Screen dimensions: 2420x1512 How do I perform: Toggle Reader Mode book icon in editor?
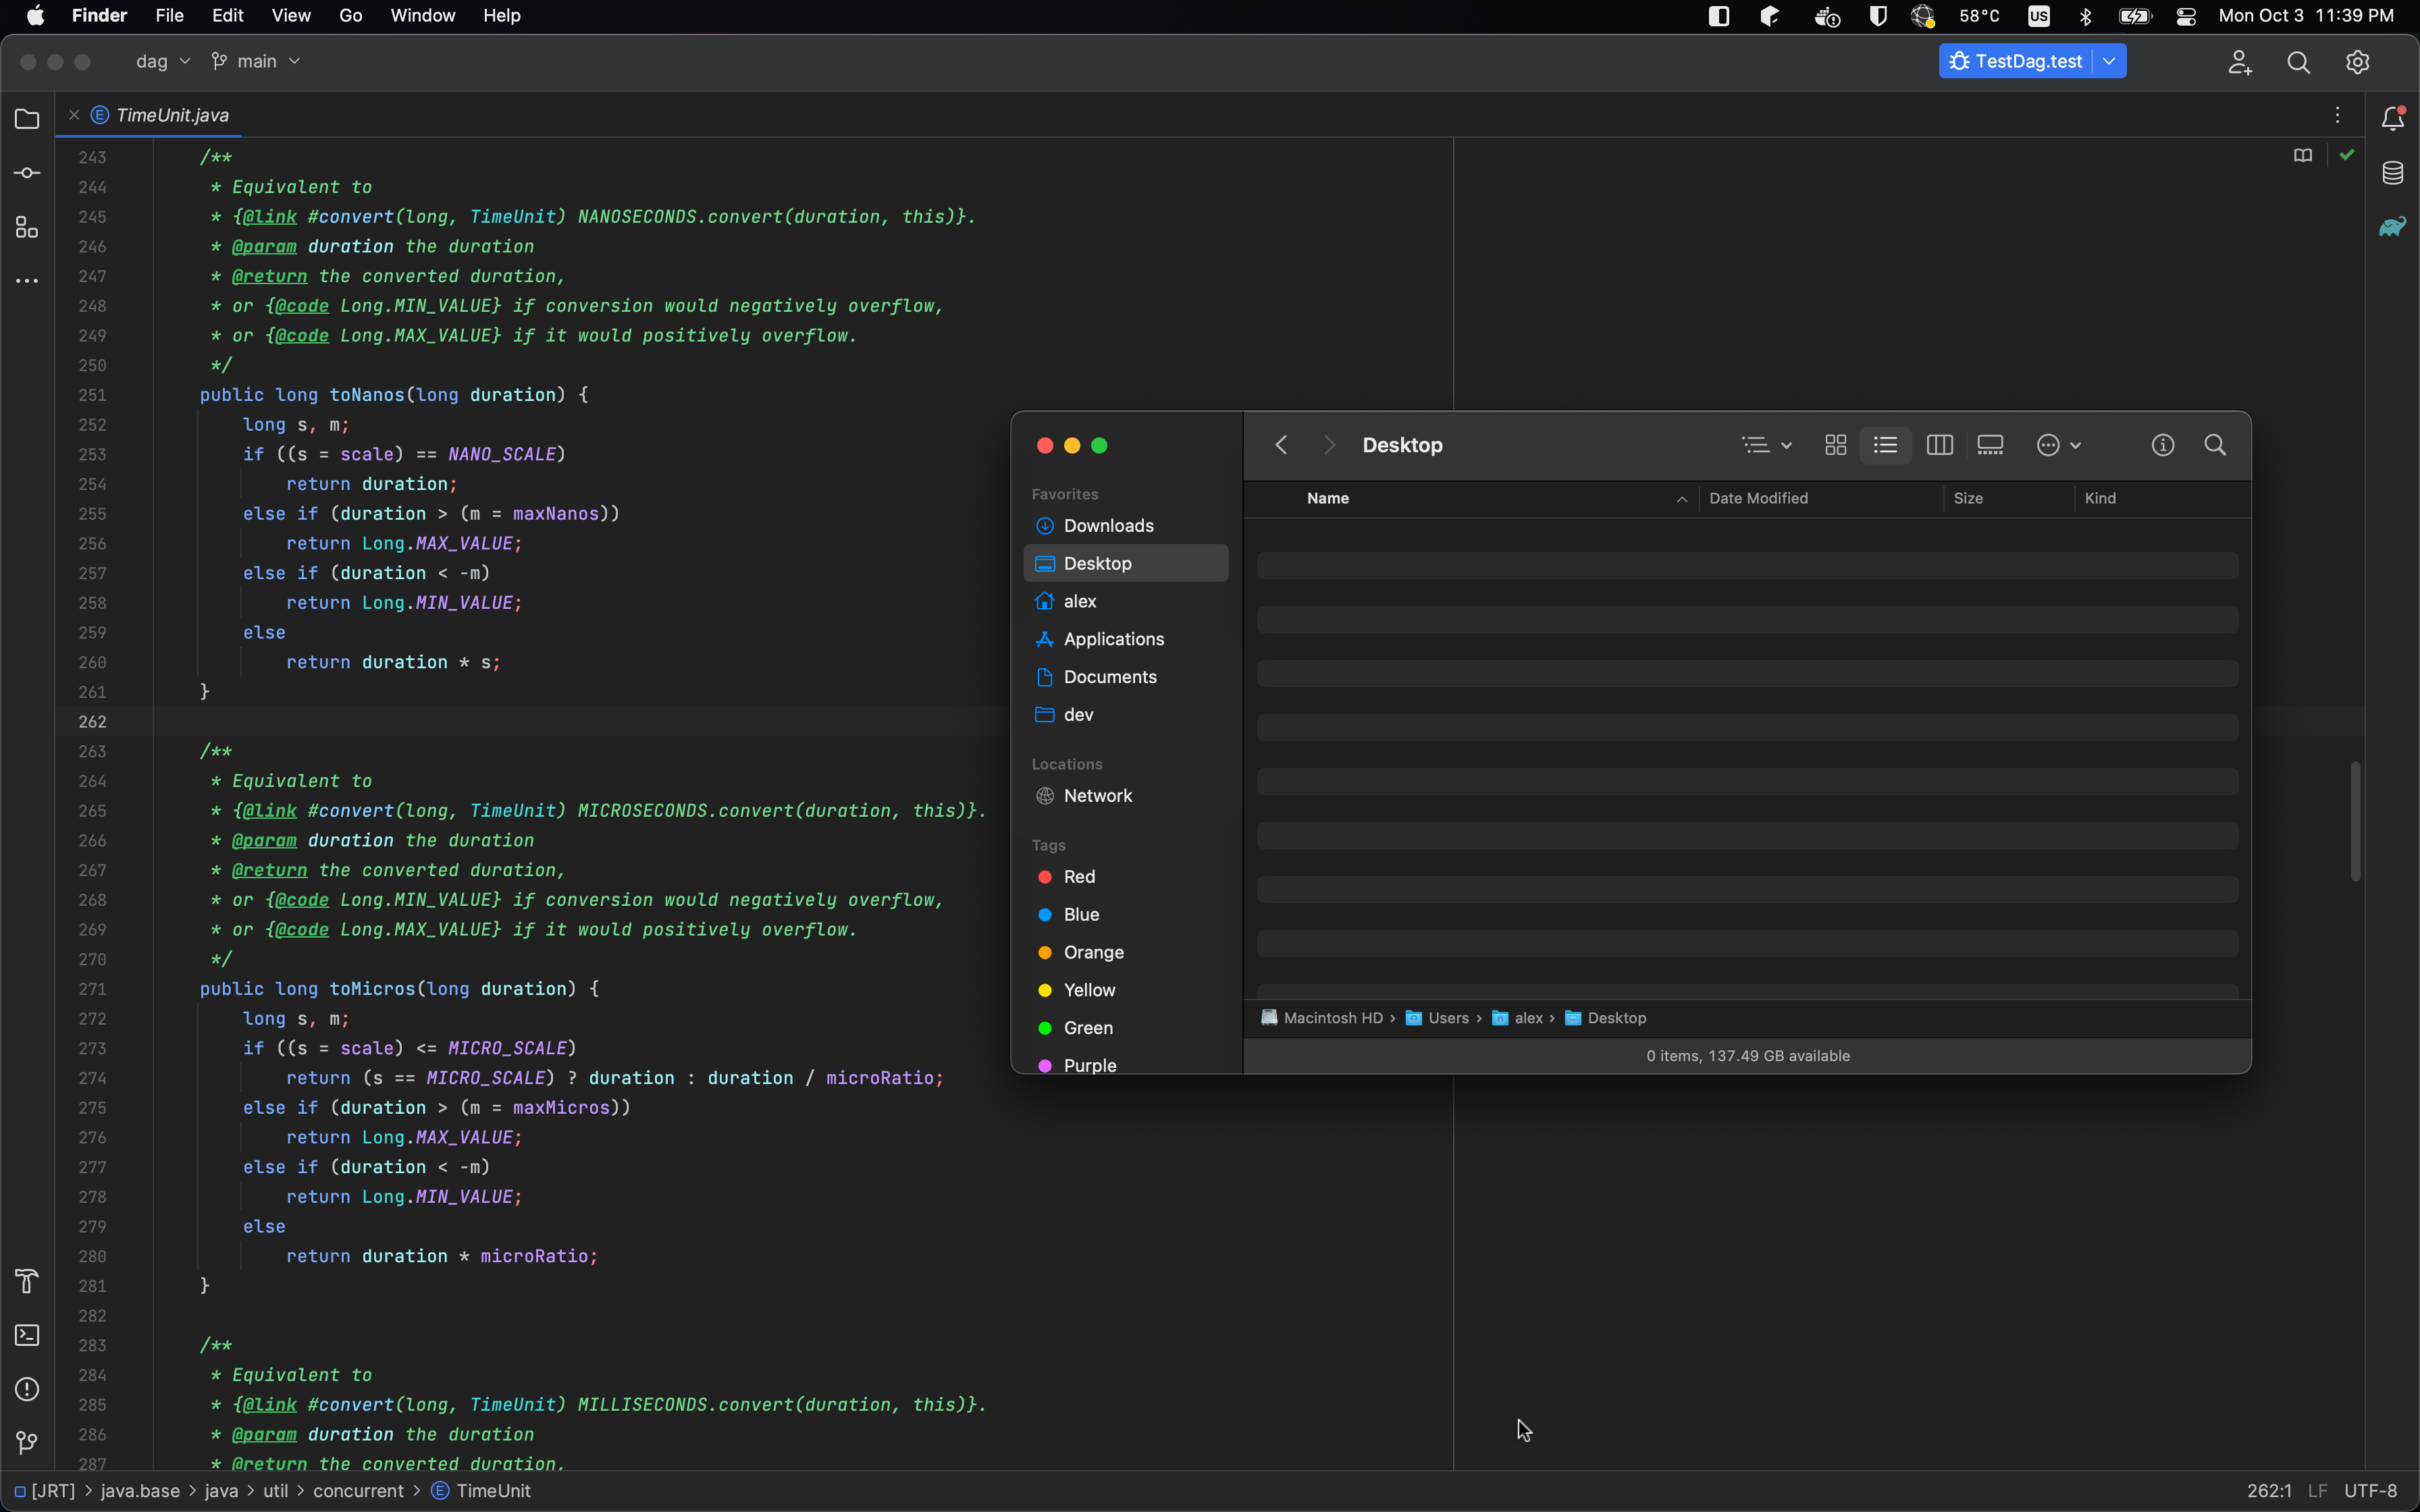click(2303, 155)
